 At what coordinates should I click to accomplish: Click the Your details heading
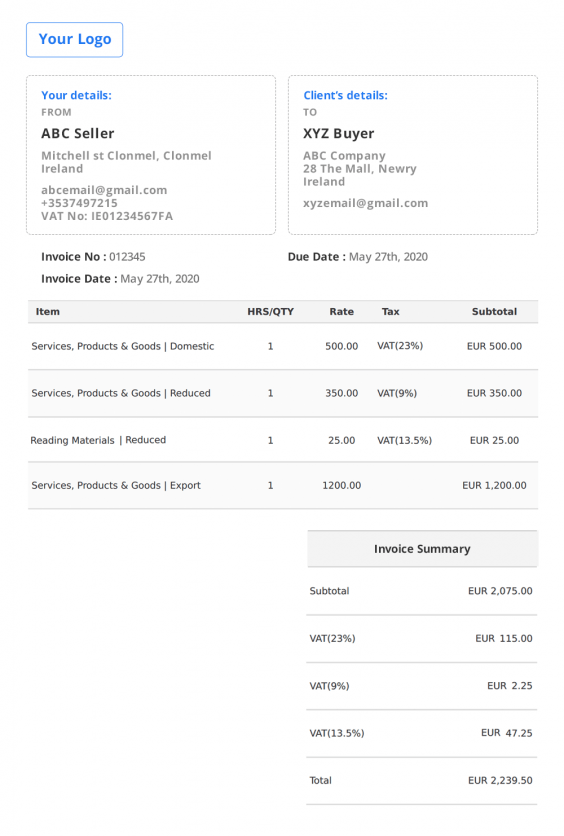pyautogui.click(x=77, y=95)
